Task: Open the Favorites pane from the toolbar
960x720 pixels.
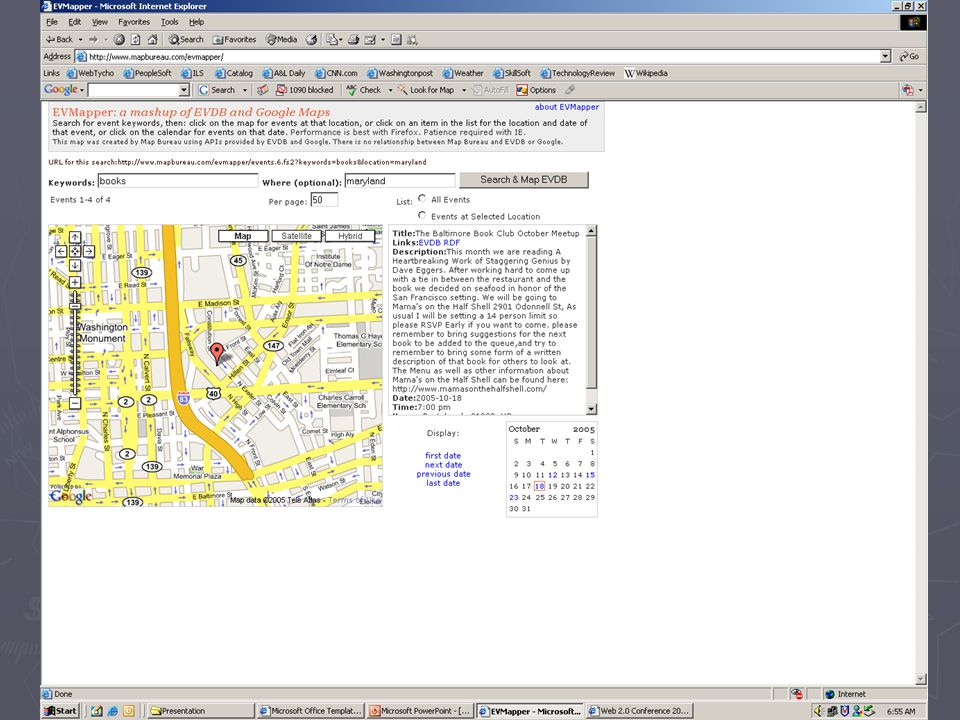Action: pos(234,39)
